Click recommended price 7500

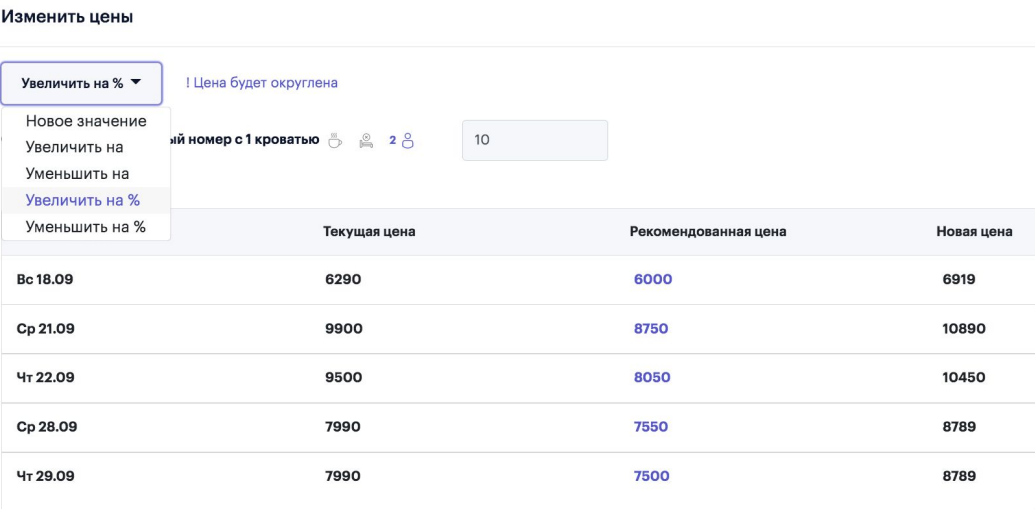point(652,476)
